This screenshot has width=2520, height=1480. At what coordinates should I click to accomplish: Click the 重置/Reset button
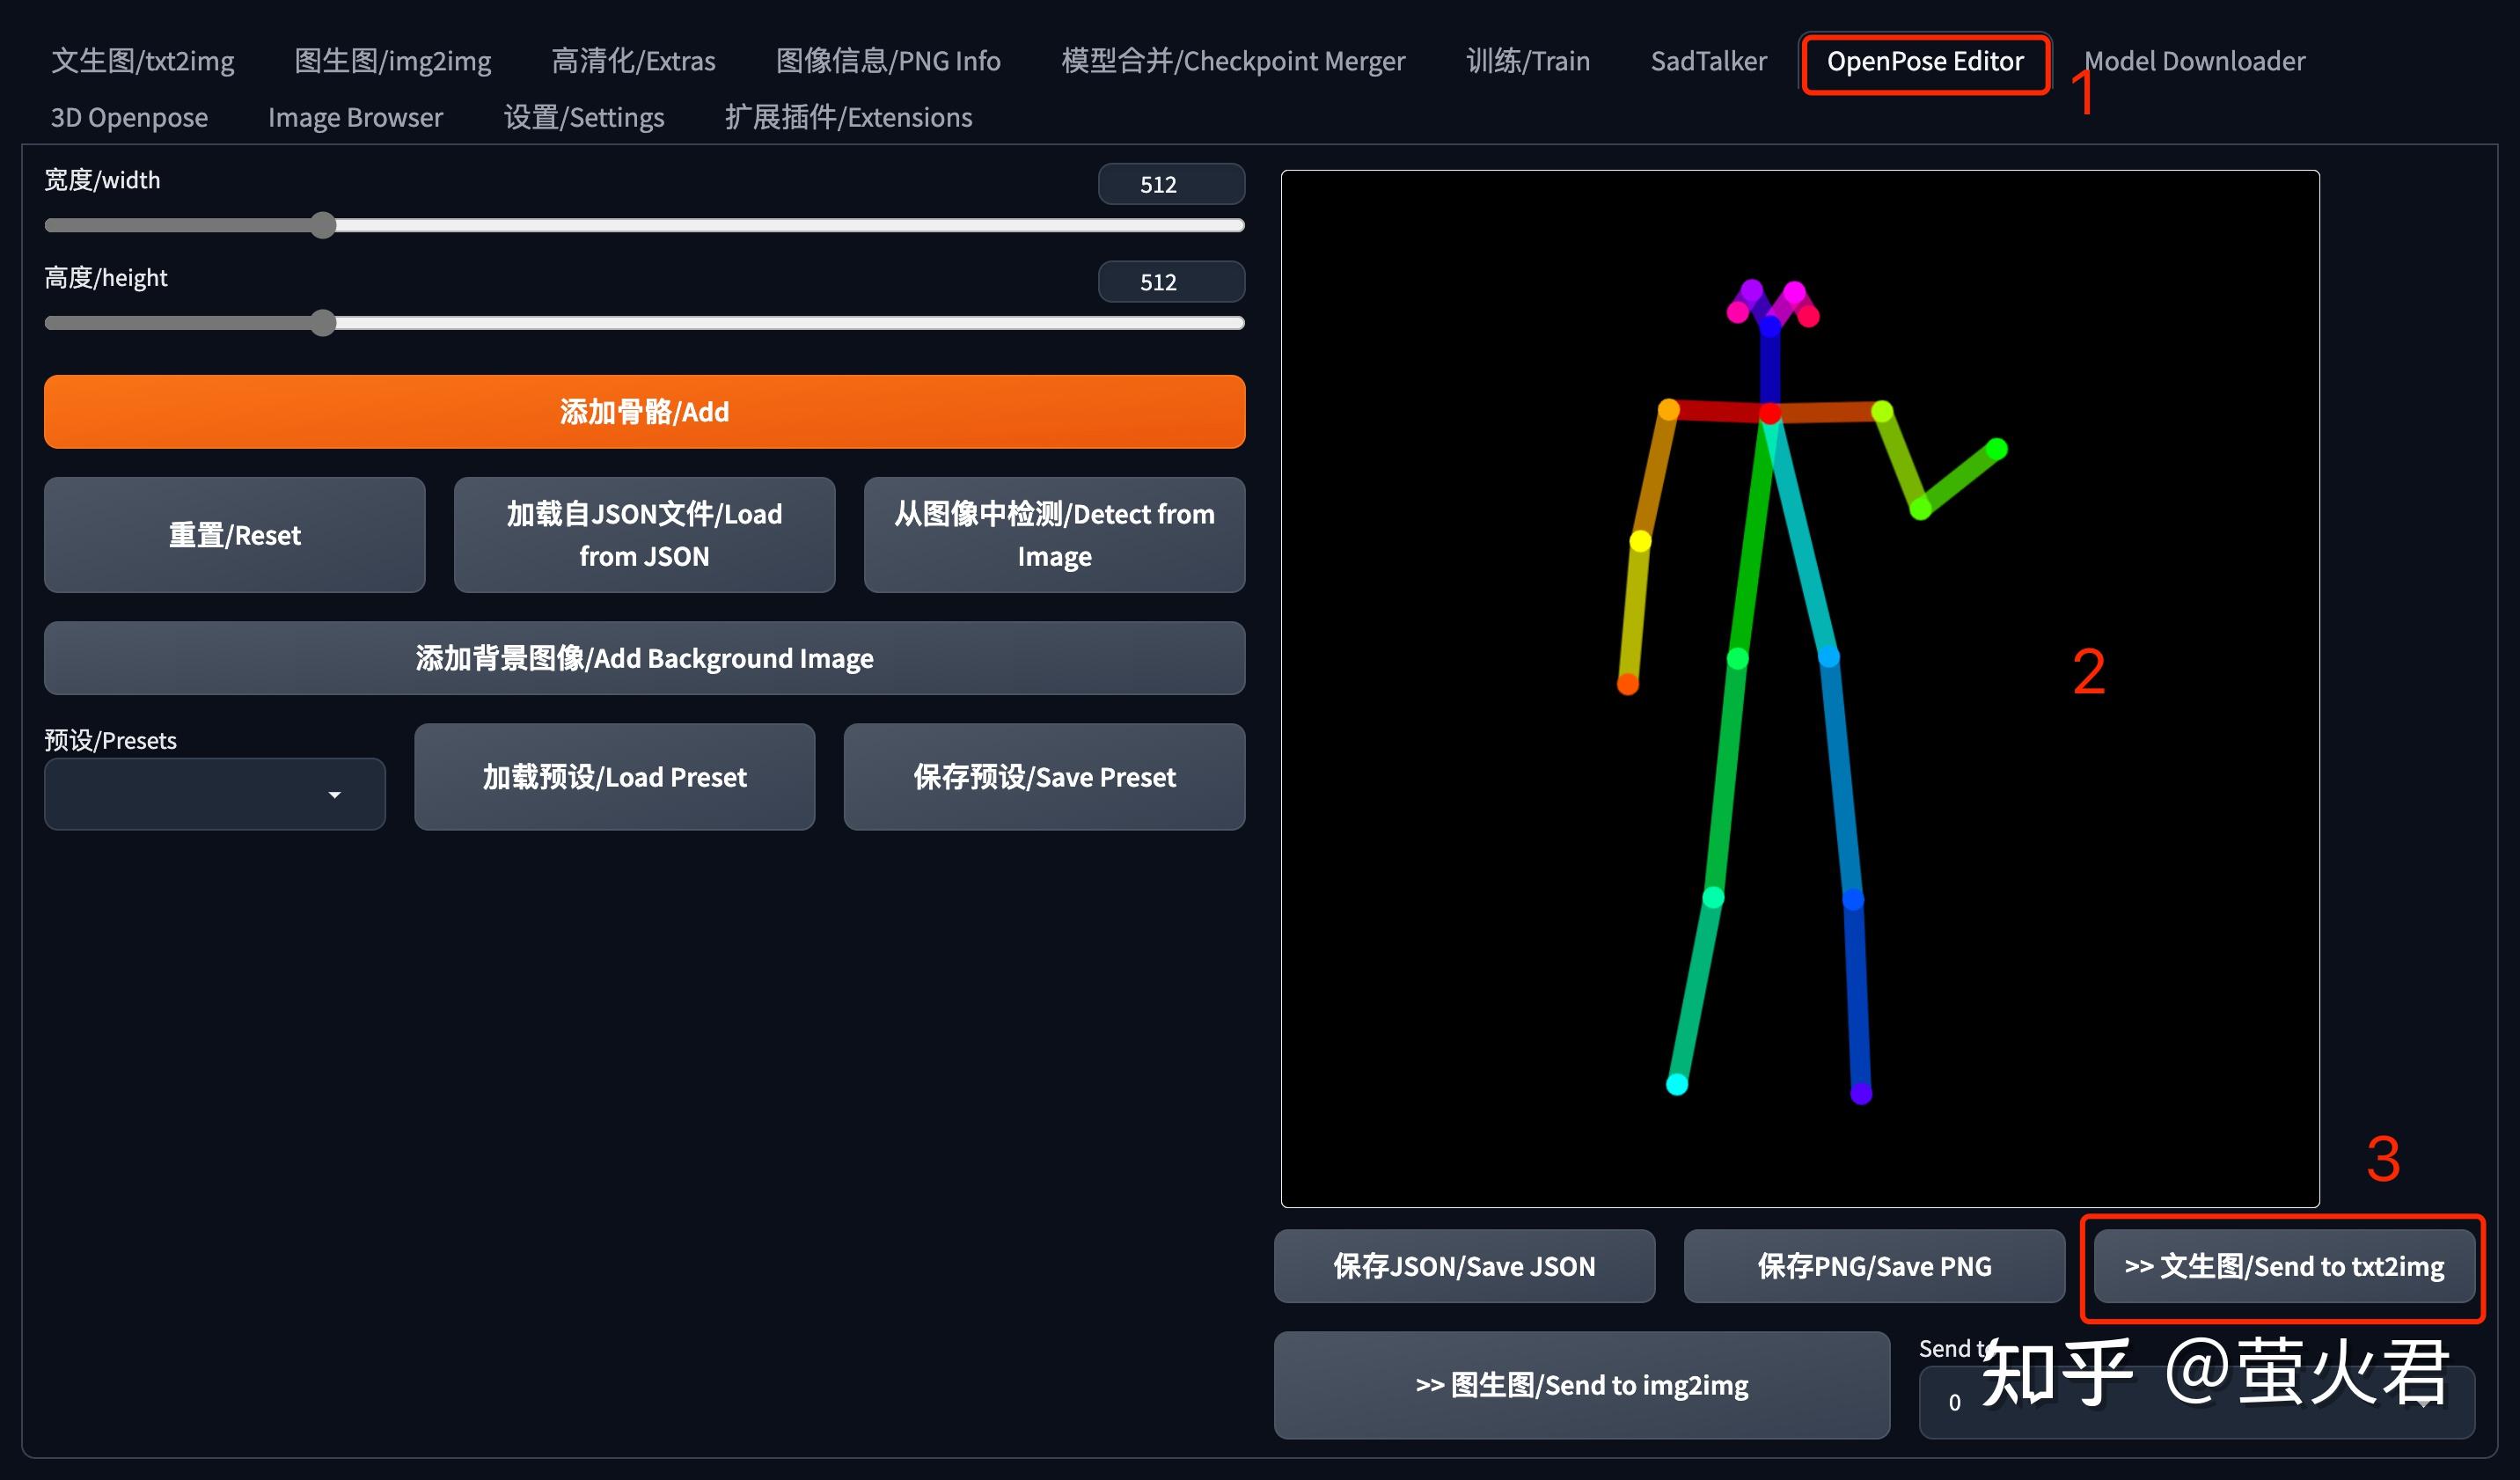(234, 535)
